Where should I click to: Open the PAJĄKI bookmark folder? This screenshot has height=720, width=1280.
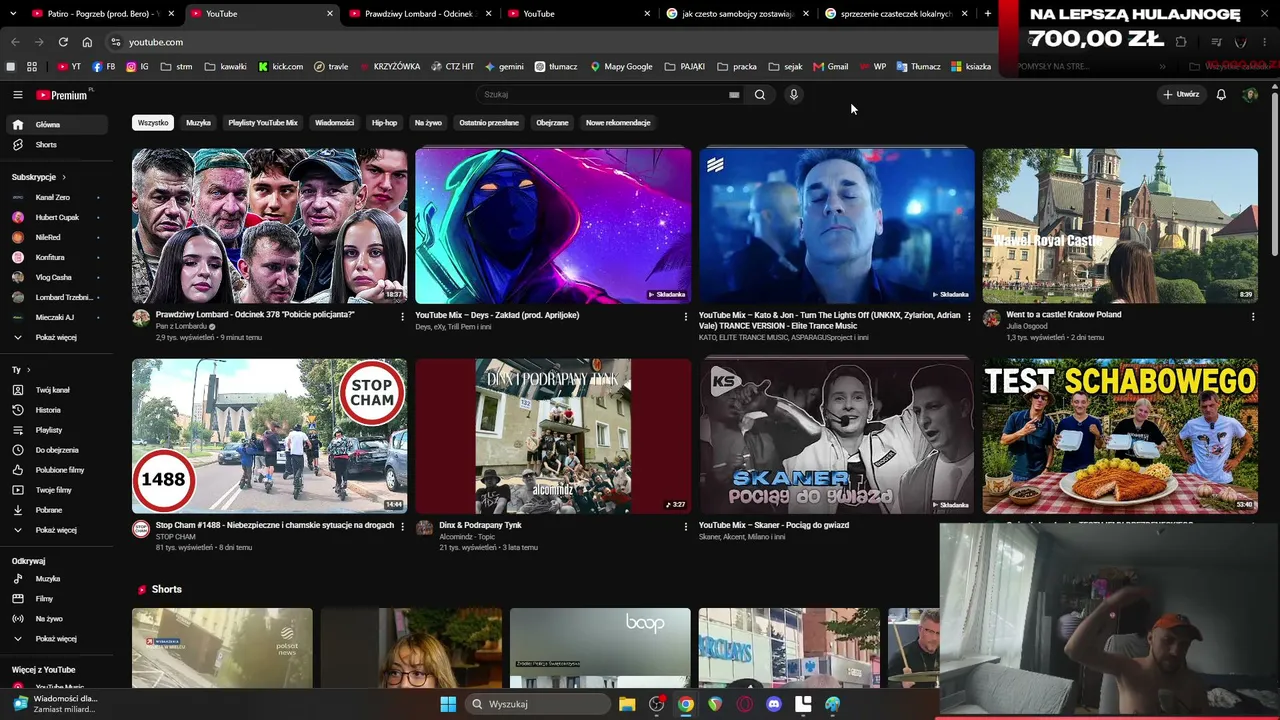coord(684,67)
